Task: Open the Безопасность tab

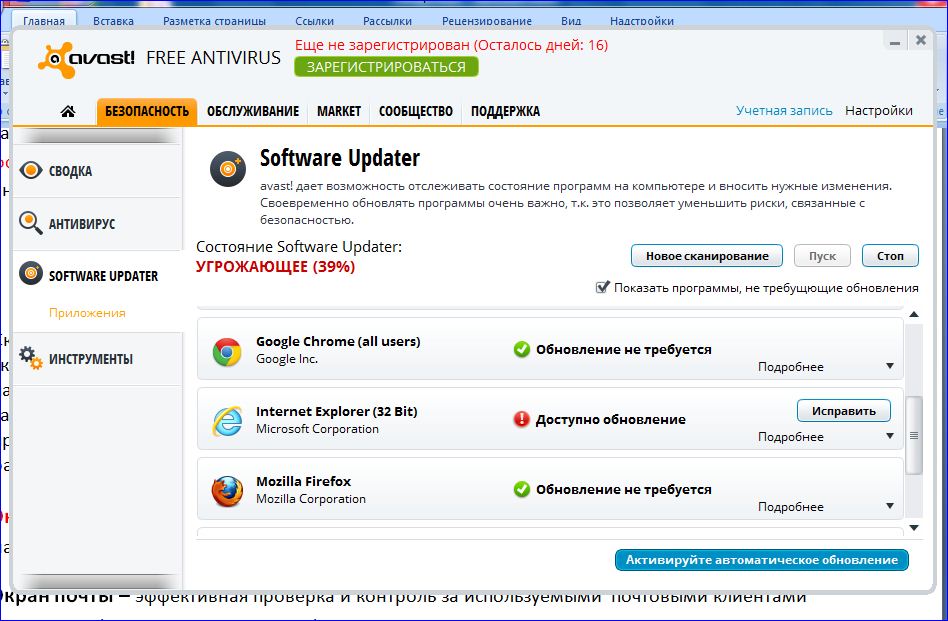Action: pyautogui.click(x=147, y=112)
